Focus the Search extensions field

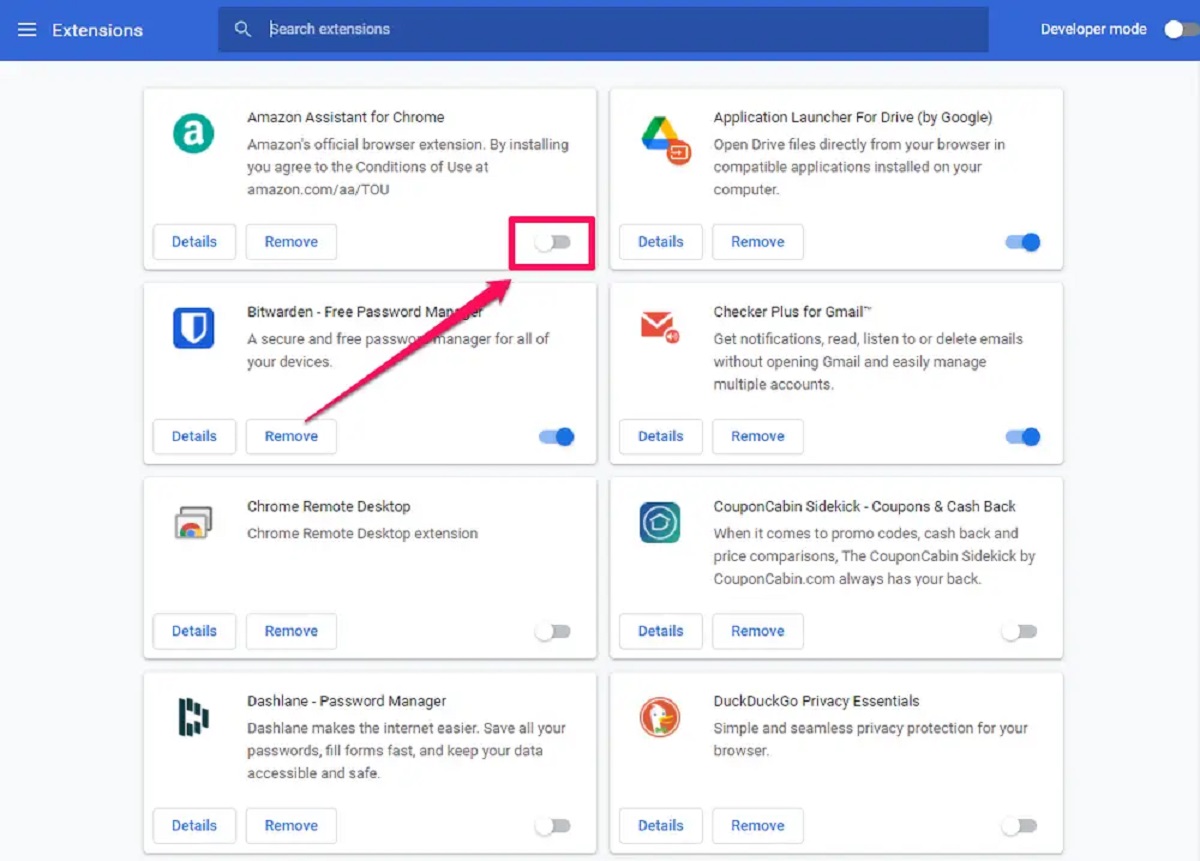(x=603, y=30)
